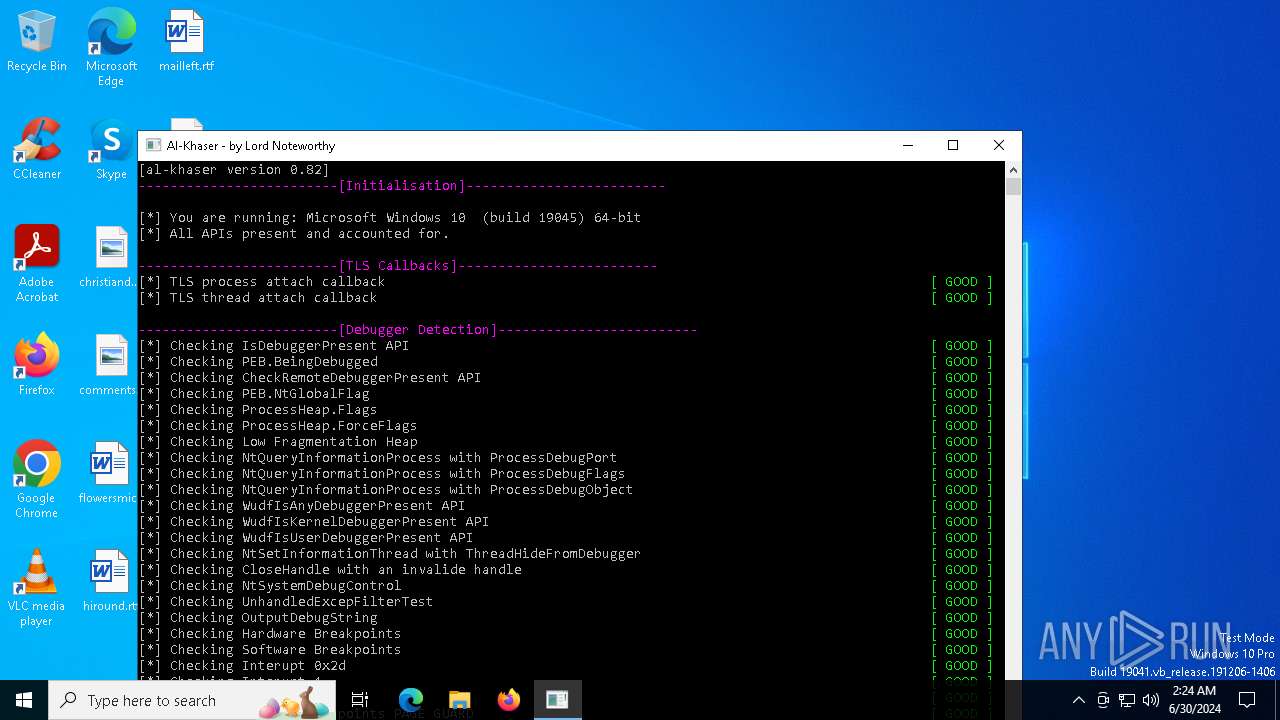The height and width of the screenshot is (720, 1280).
Task: Click 'TLS thread attach callback' line
Action: [x=258, y=298]
